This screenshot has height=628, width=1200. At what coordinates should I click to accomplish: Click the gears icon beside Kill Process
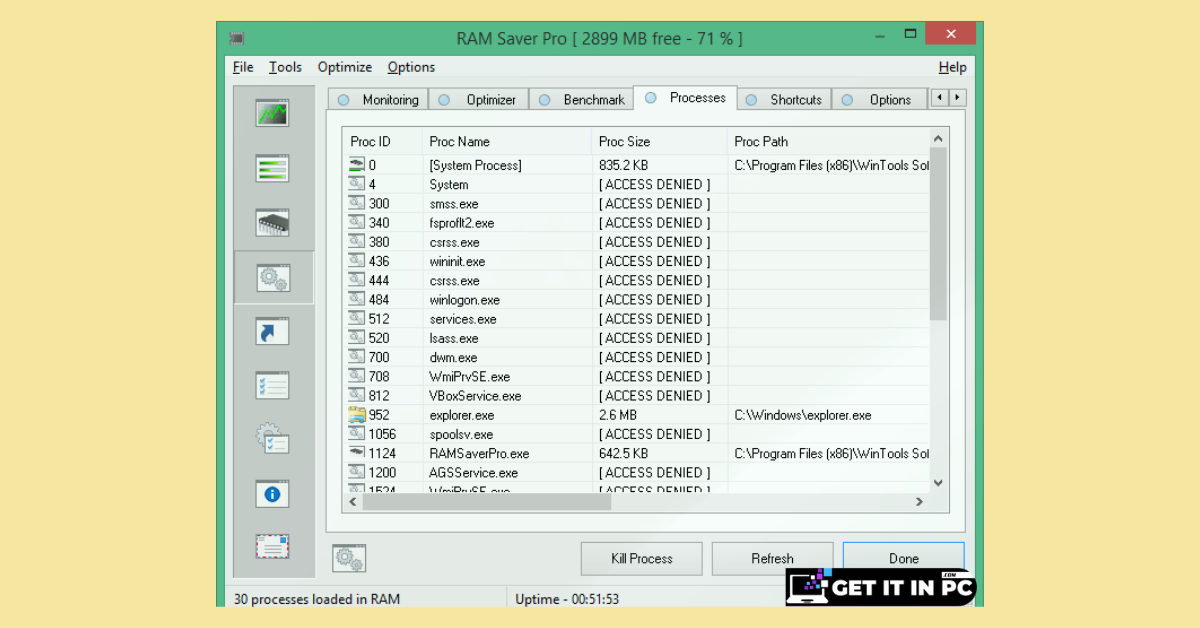point(349,558)
